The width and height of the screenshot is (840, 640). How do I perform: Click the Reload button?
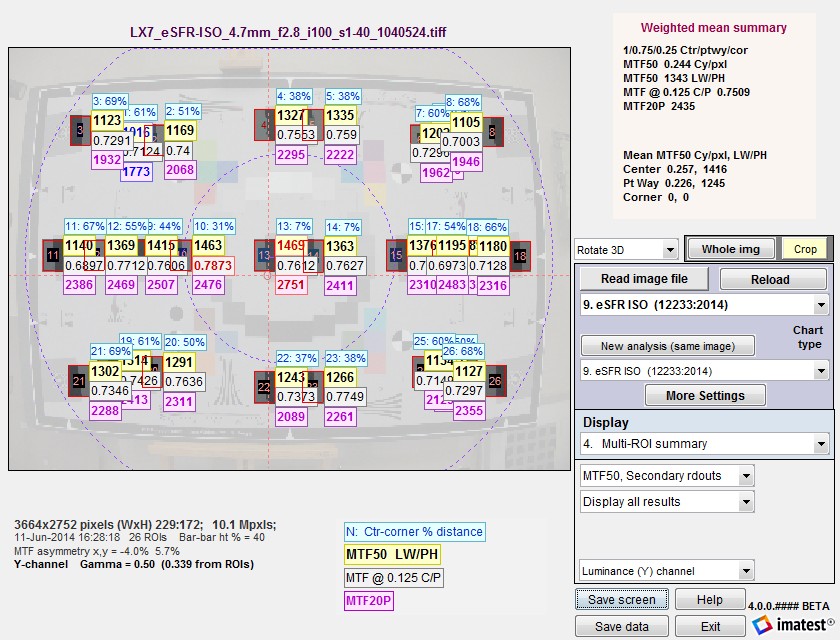(770, 280)
